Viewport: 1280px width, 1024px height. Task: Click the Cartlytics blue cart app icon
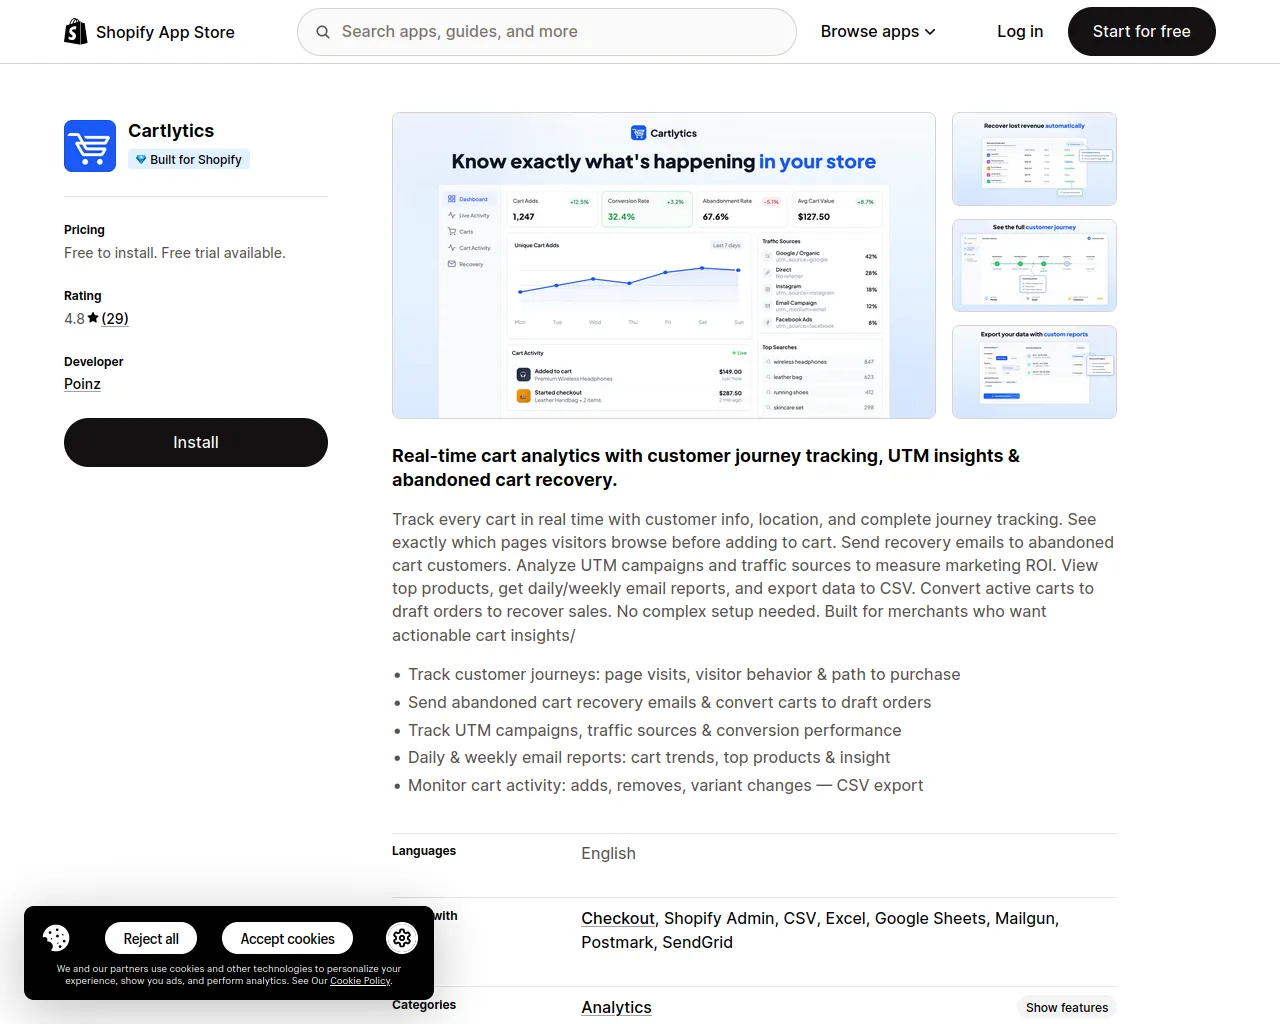tap(89, 145)
